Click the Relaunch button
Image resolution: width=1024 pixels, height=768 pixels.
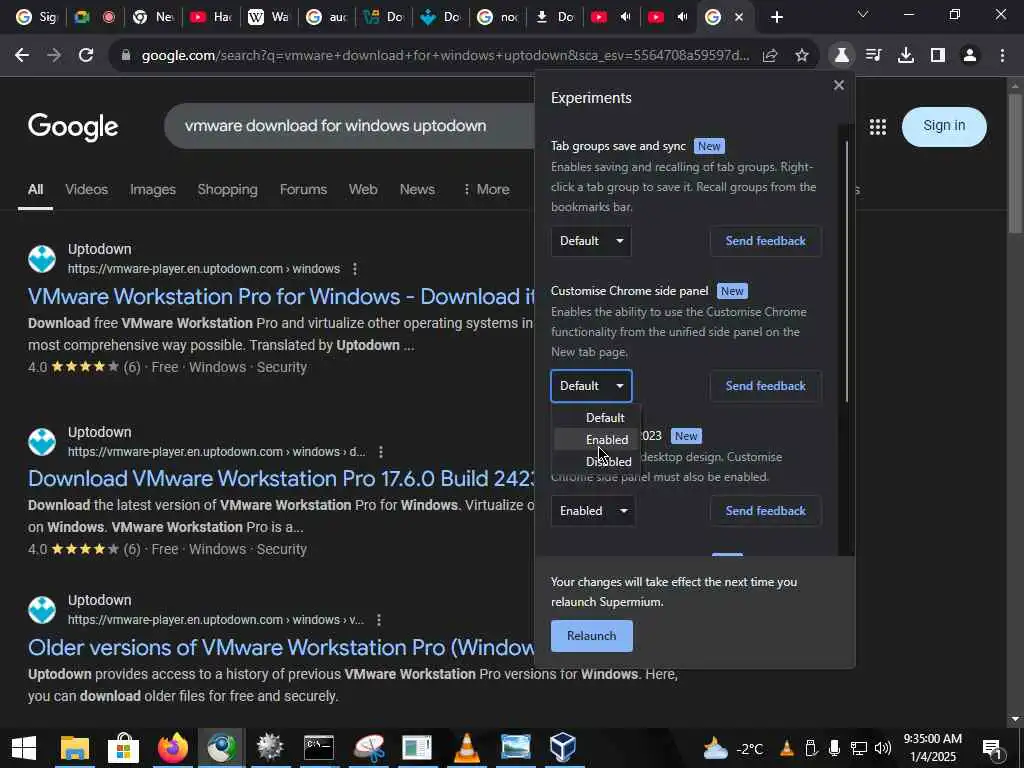[x=592, y=636]
